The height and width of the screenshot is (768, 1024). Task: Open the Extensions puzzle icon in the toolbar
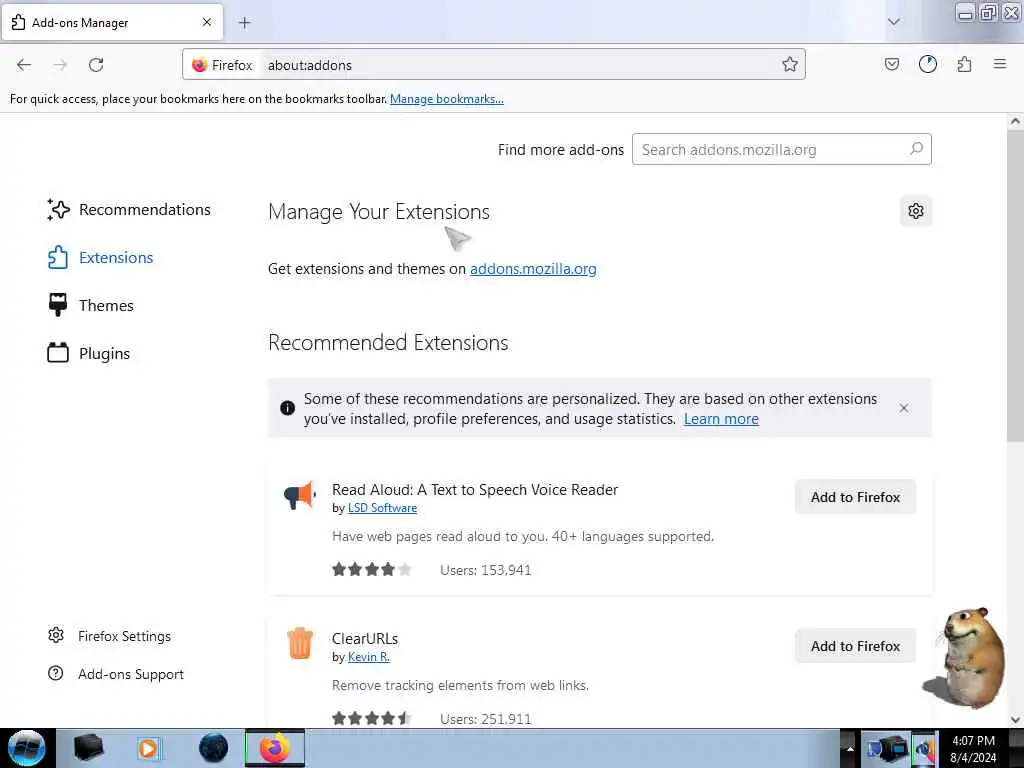click(x=964, y=64)
